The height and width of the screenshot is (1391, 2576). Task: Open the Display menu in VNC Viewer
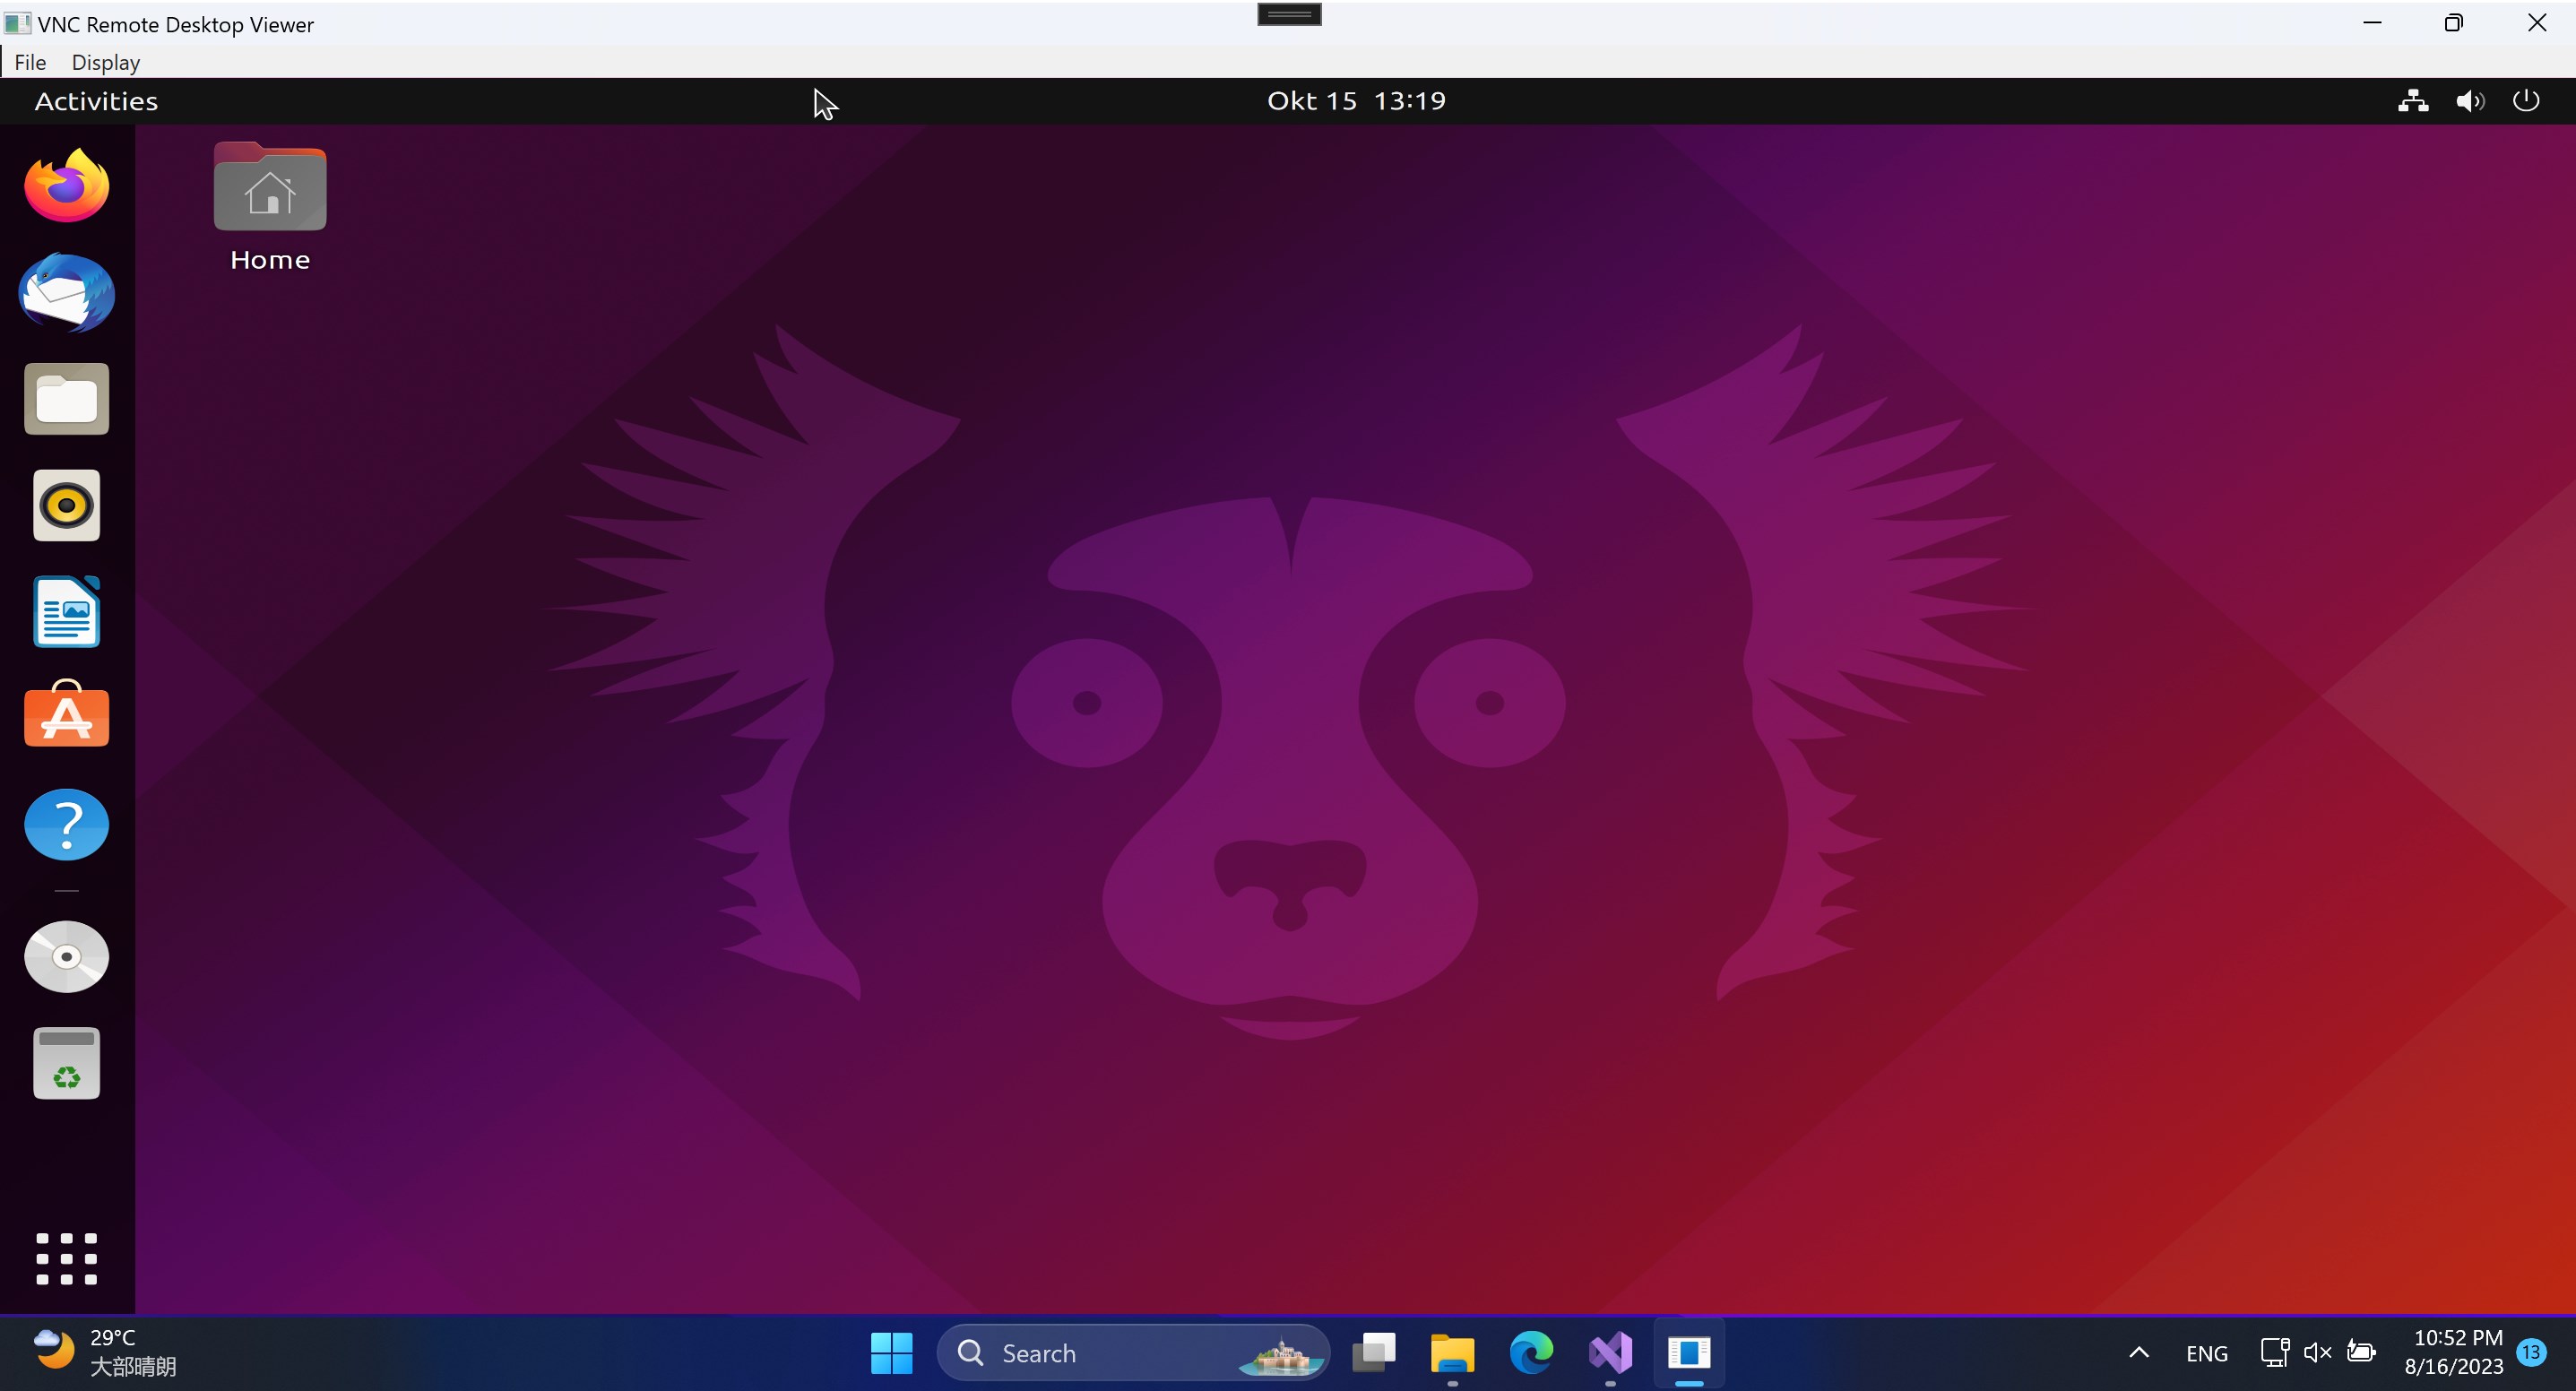click(x=105, y=62)
